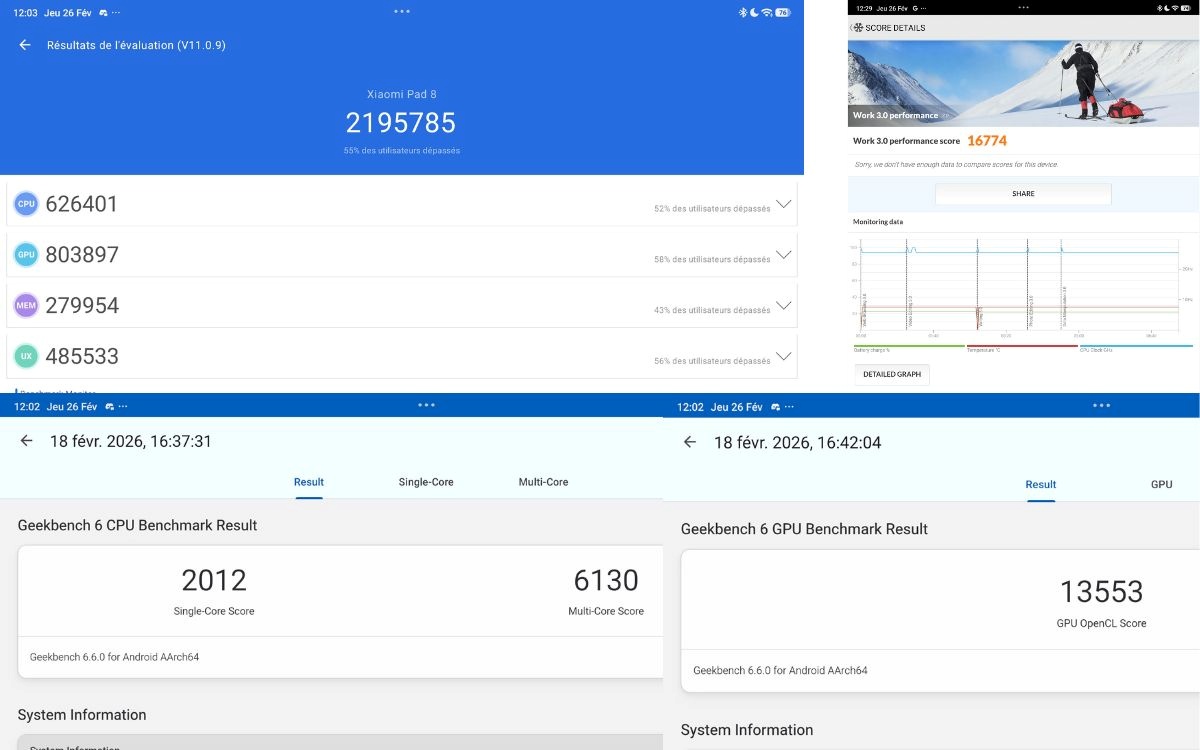Select the GPU score badge icon
The height and width of the screenshot is (750, 1200).
click(x=25, y=254)
